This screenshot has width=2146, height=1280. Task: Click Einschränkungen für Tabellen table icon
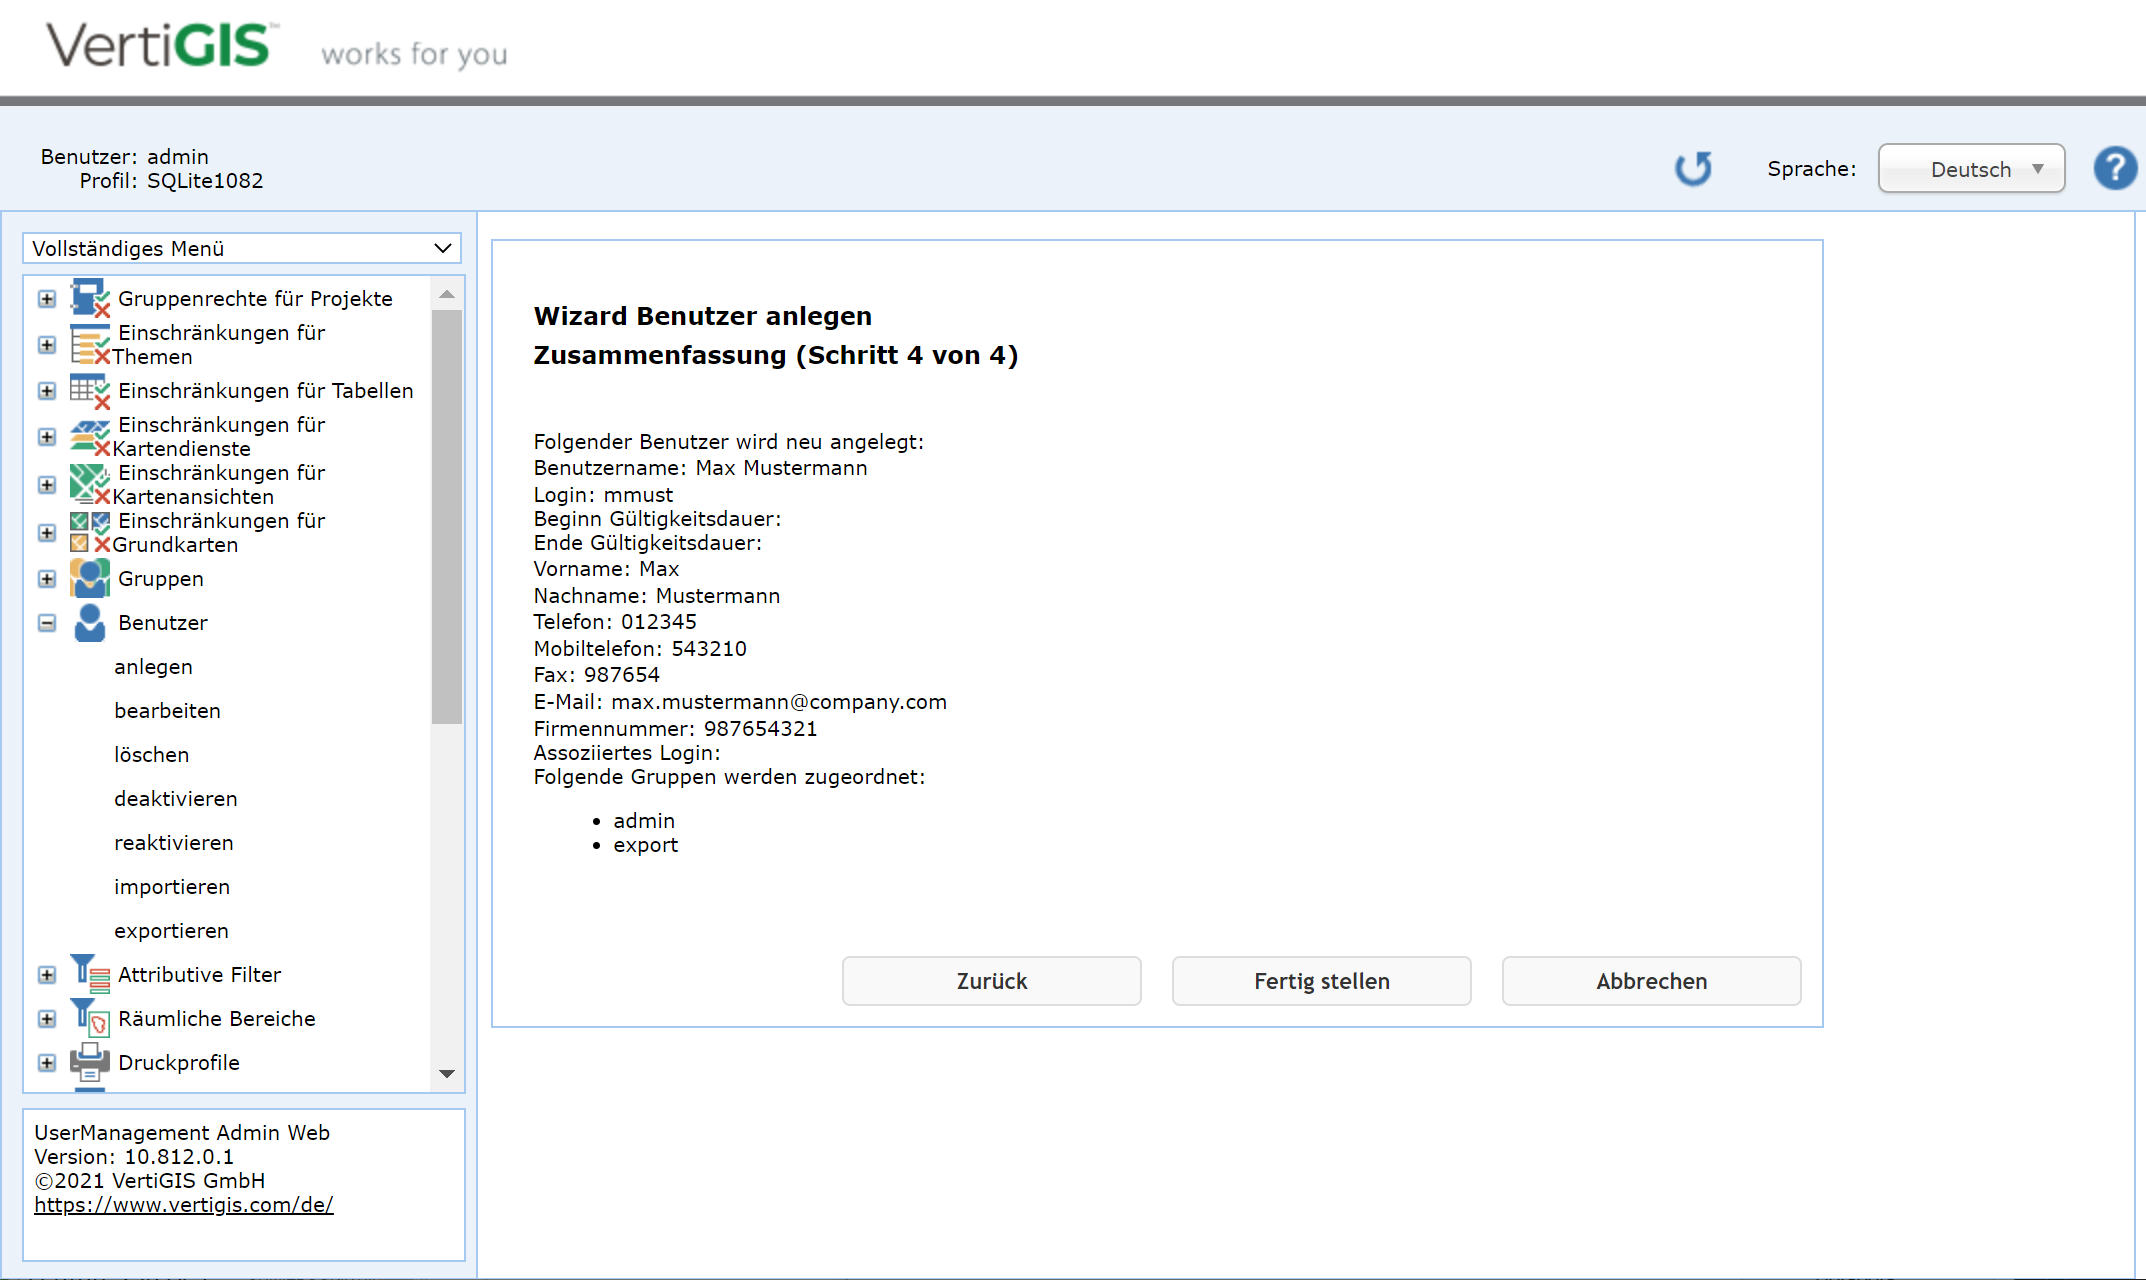pos(89,390)
